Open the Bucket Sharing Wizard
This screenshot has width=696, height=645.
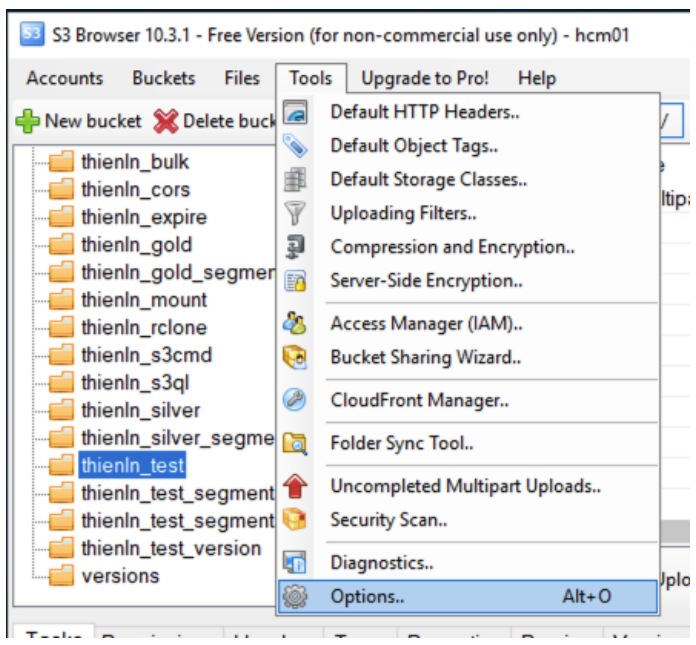(x=426, y=357)
